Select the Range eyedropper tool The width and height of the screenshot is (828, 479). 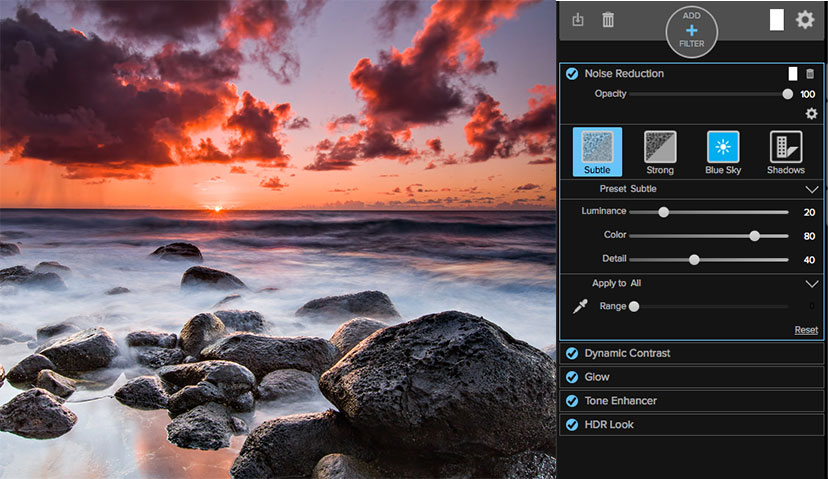pyautogui.click(x=579, y=306)
